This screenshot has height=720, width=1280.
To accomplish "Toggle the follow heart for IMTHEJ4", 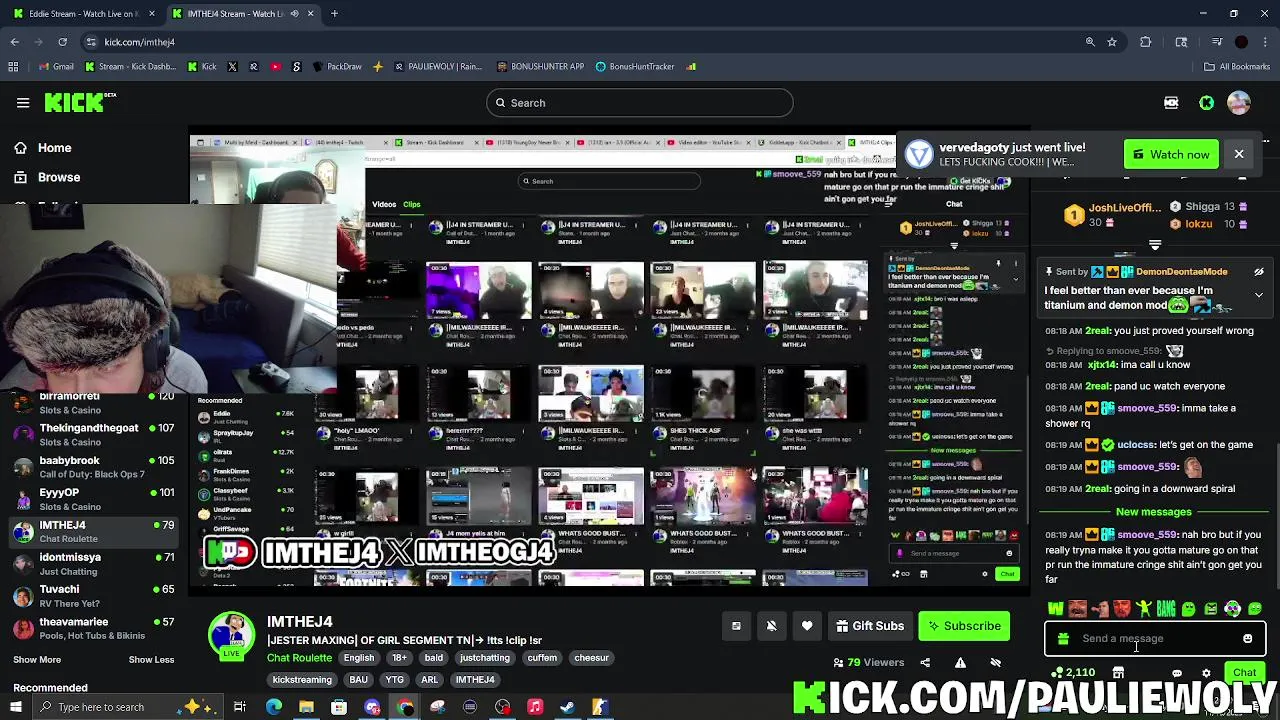I will (807, 626).
